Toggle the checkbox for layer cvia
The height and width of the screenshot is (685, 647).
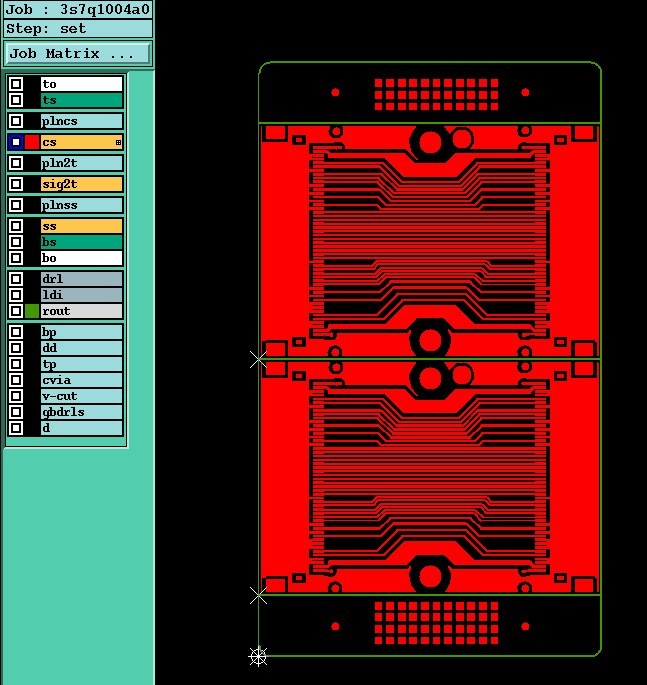16,380
